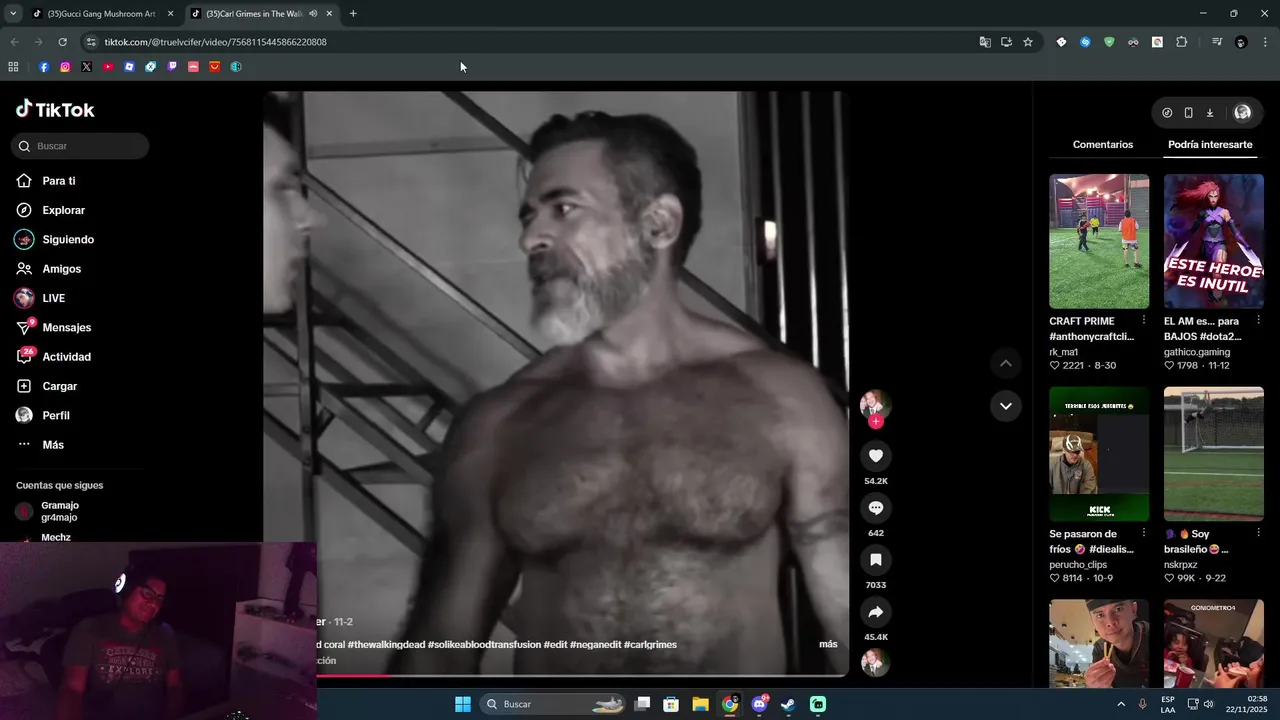Viewport: 1280px width, 720px height.
Task: Open the comments bubble icon under 54.2K
Action: [876, 508]
